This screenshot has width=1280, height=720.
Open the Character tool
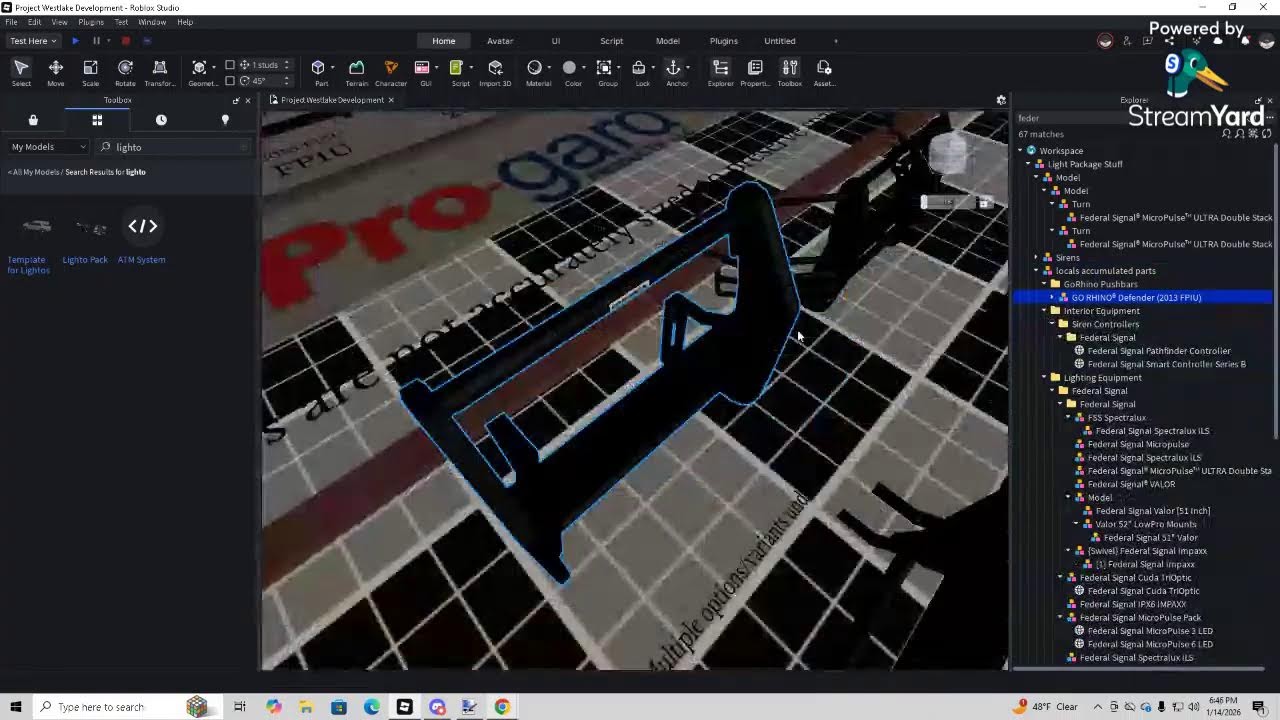pos(391,72)
